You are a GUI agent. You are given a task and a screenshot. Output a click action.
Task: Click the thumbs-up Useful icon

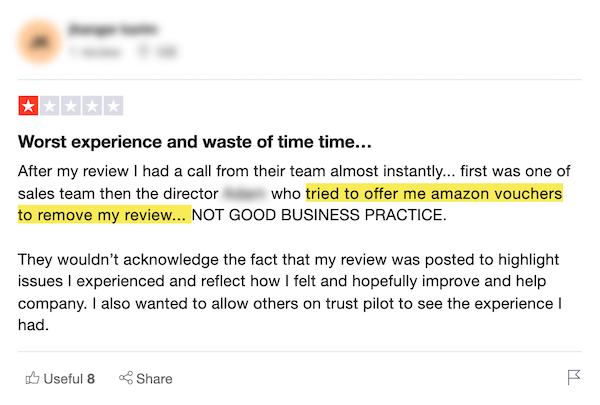point(32,378)
